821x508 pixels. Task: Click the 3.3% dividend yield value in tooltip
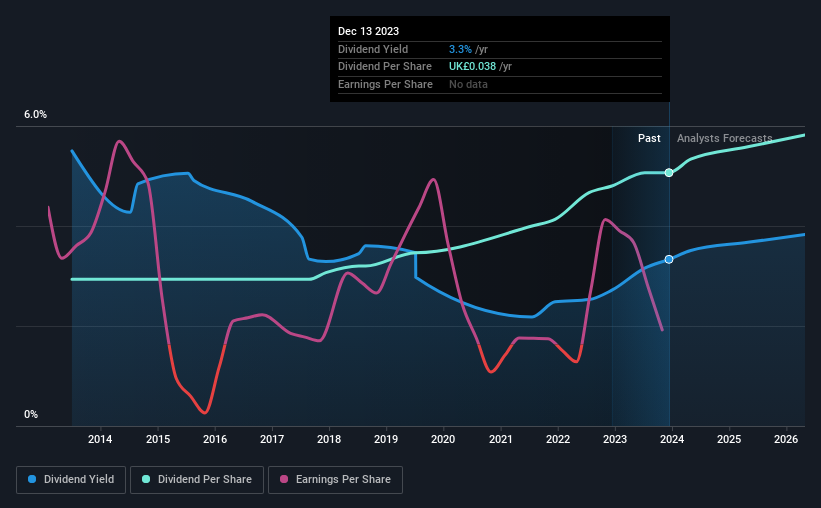coord(460,49)
